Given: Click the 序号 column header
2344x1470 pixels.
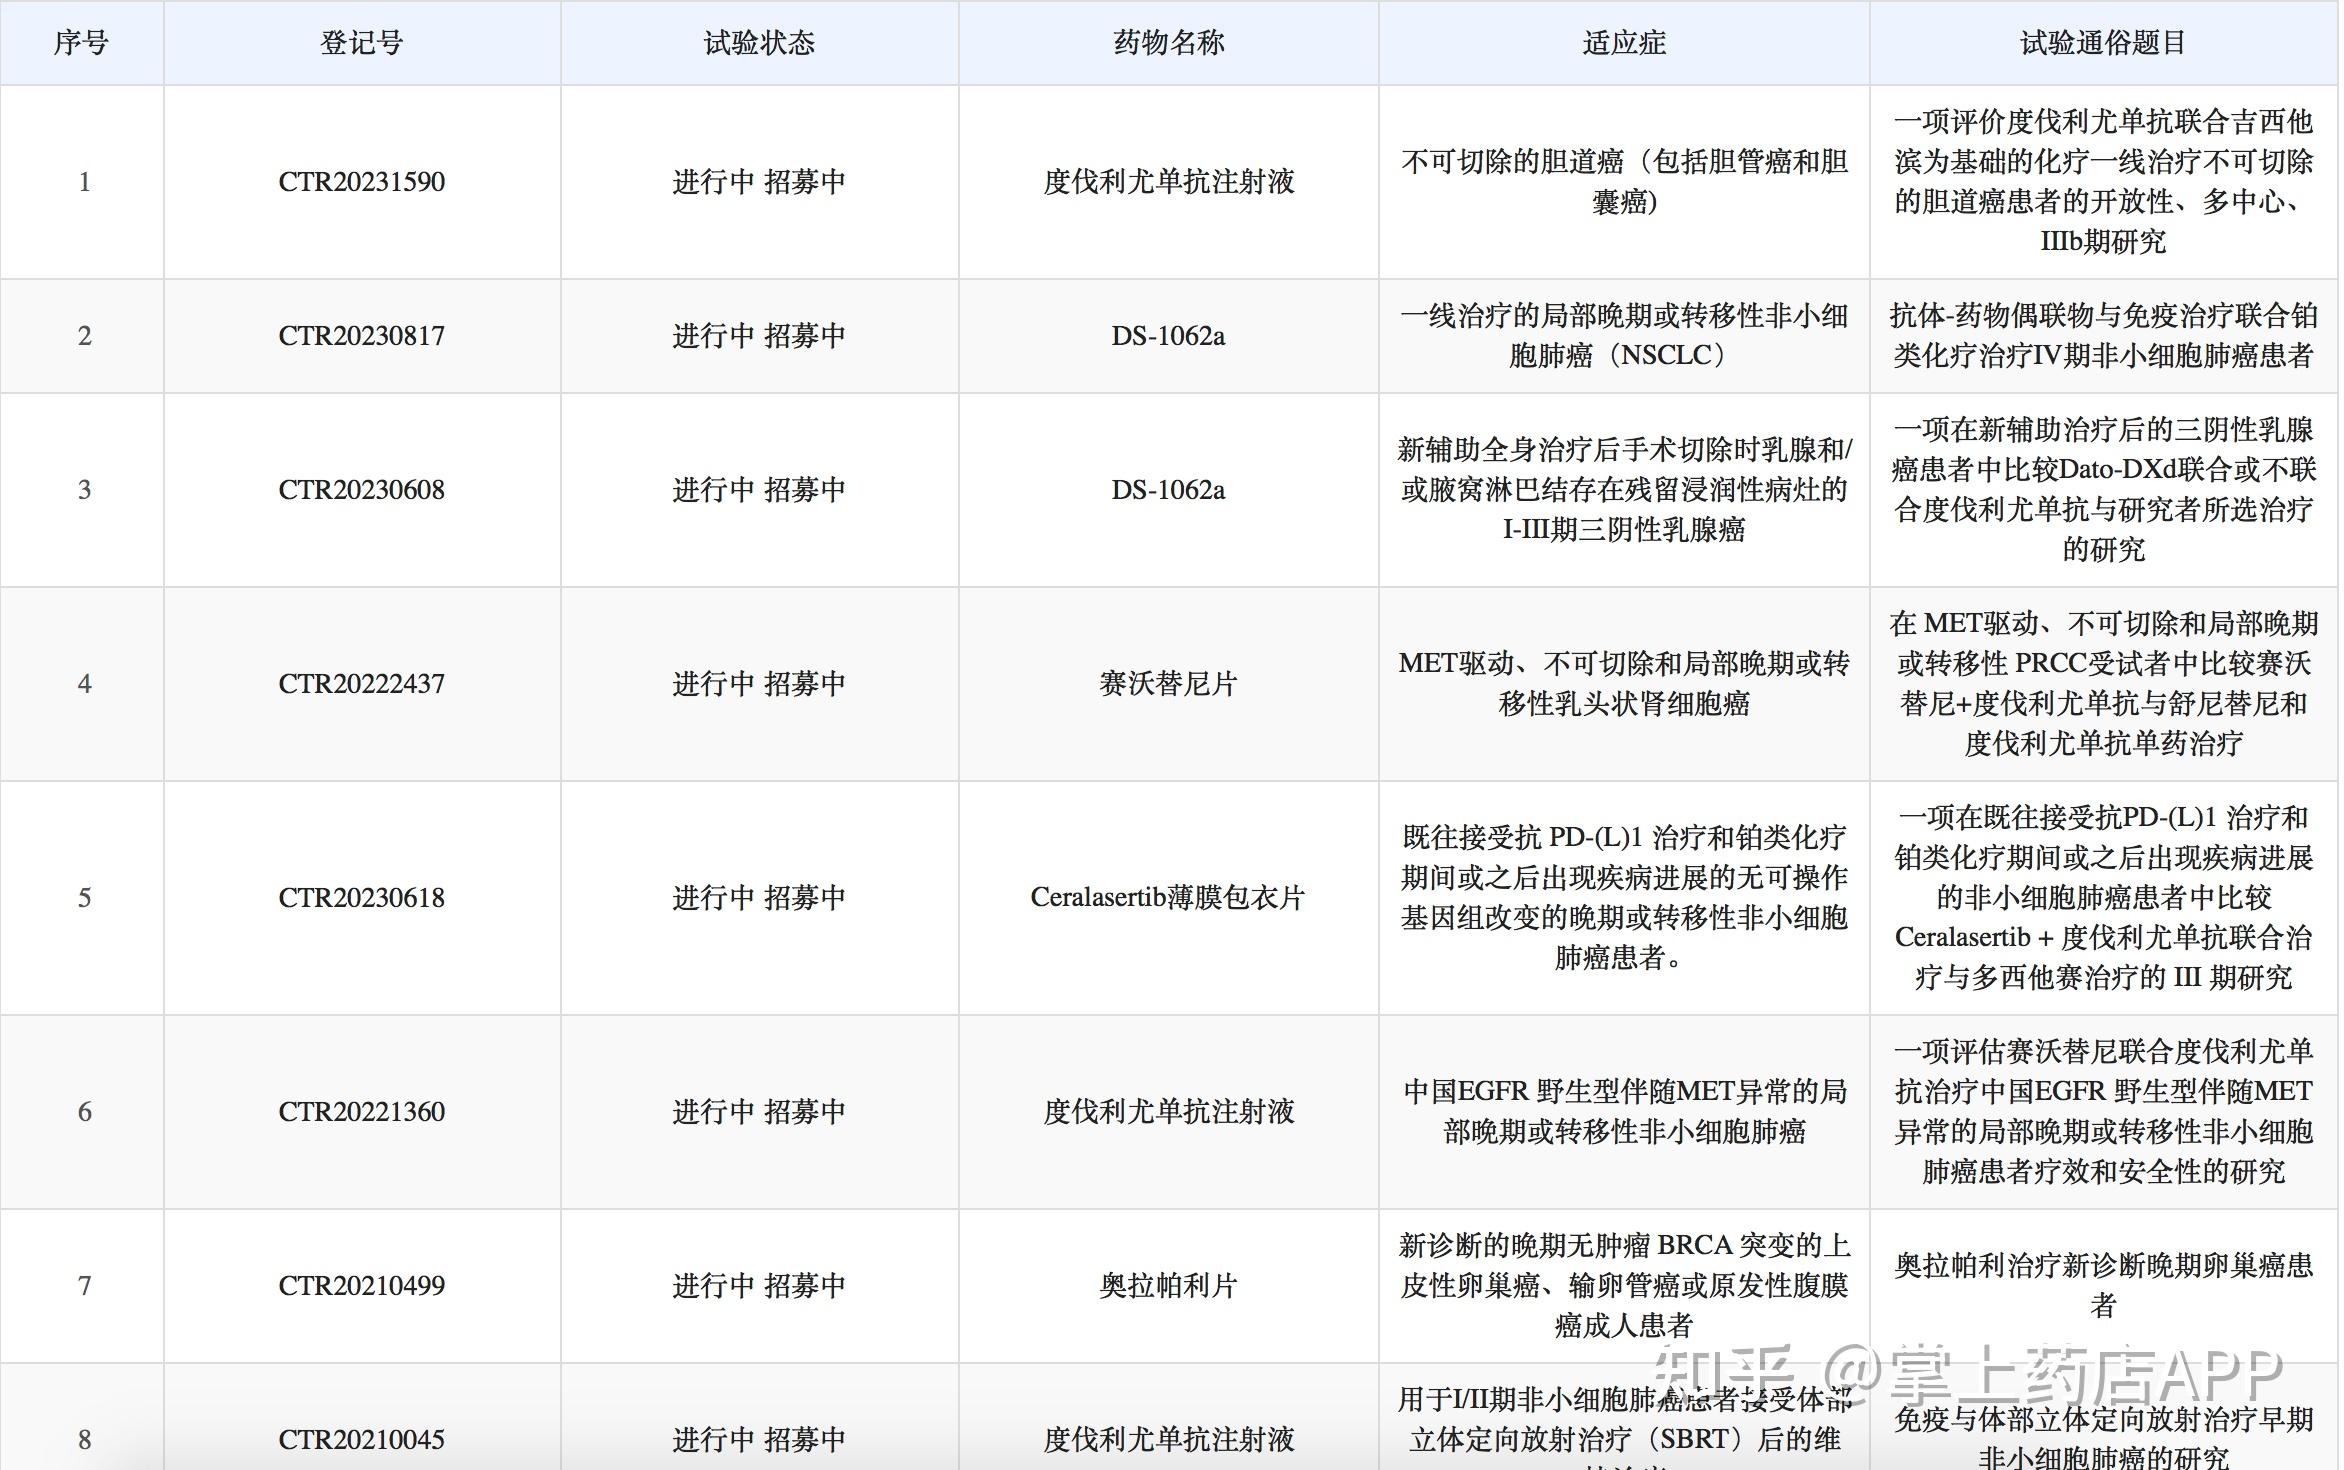Looking at the screenshot, I should pos(81,43).
